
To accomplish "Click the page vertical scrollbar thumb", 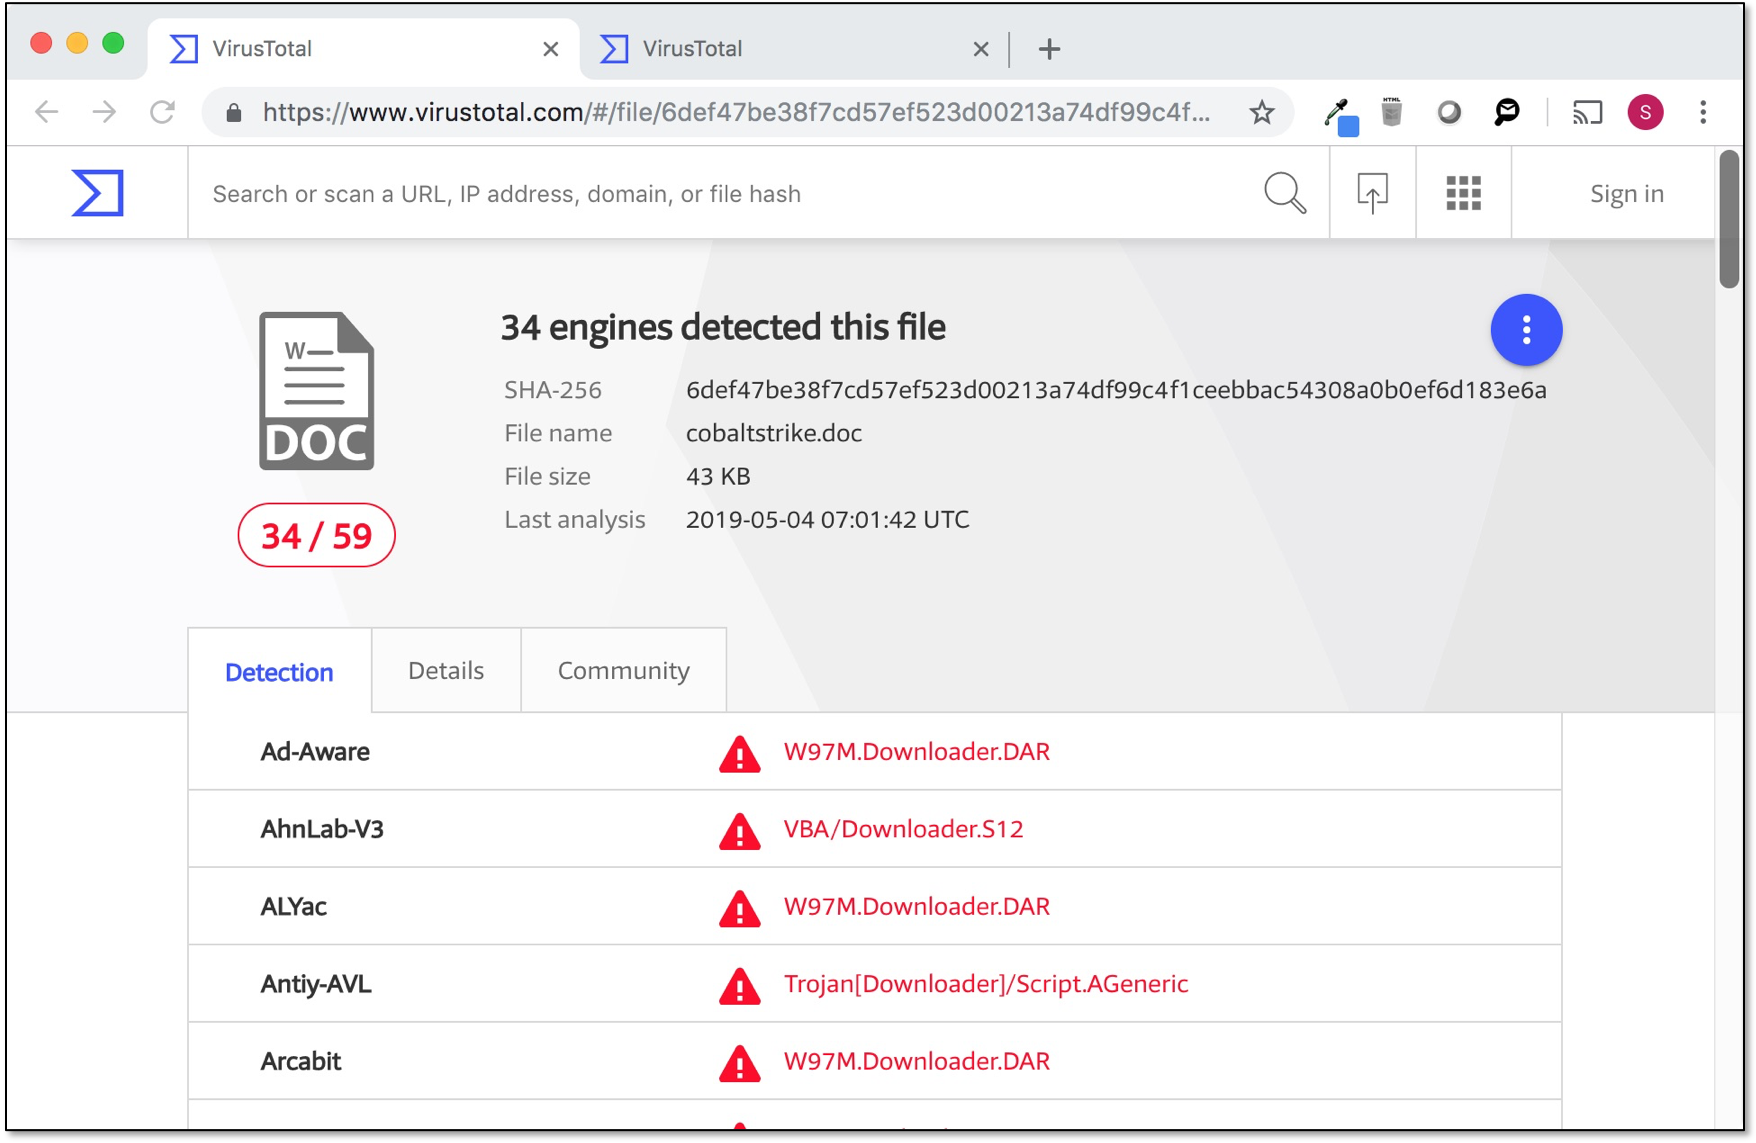I will click(x=1729, y=220).
